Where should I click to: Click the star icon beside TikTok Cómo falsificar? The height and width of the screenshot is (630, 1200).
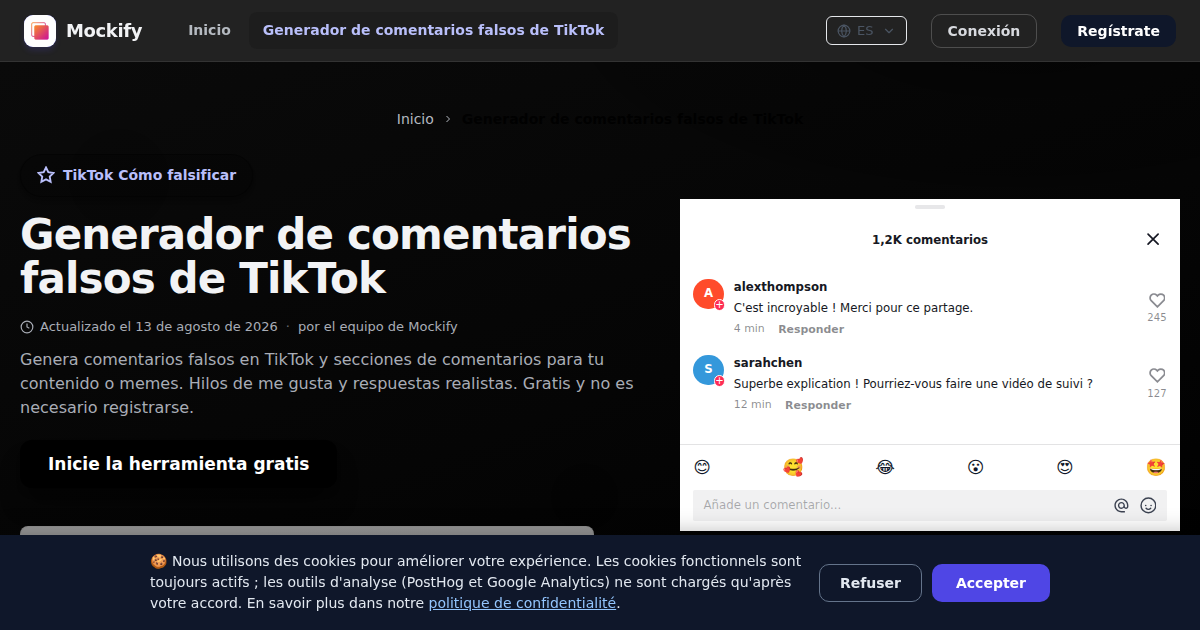pos(46,175)
